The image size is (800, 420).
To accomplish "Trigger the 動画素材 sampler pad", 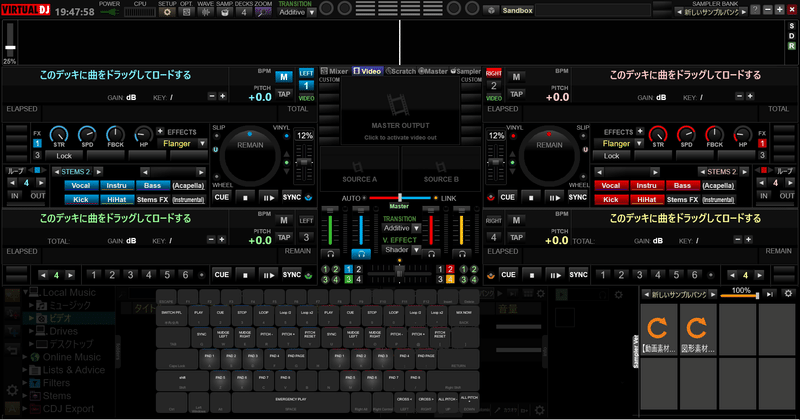I will 659,329.
